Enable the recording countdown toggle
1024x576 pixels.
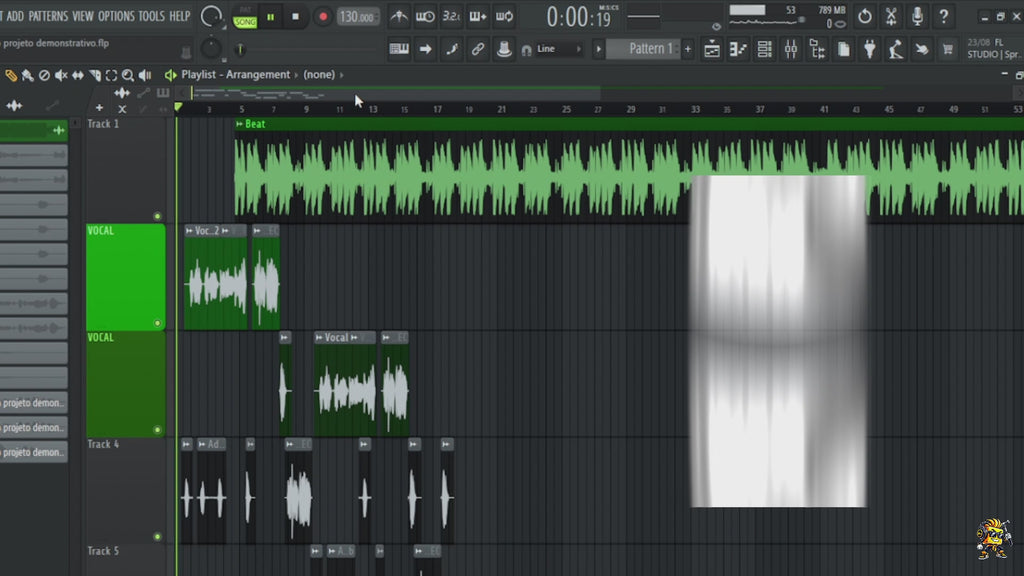click(450, 16)
